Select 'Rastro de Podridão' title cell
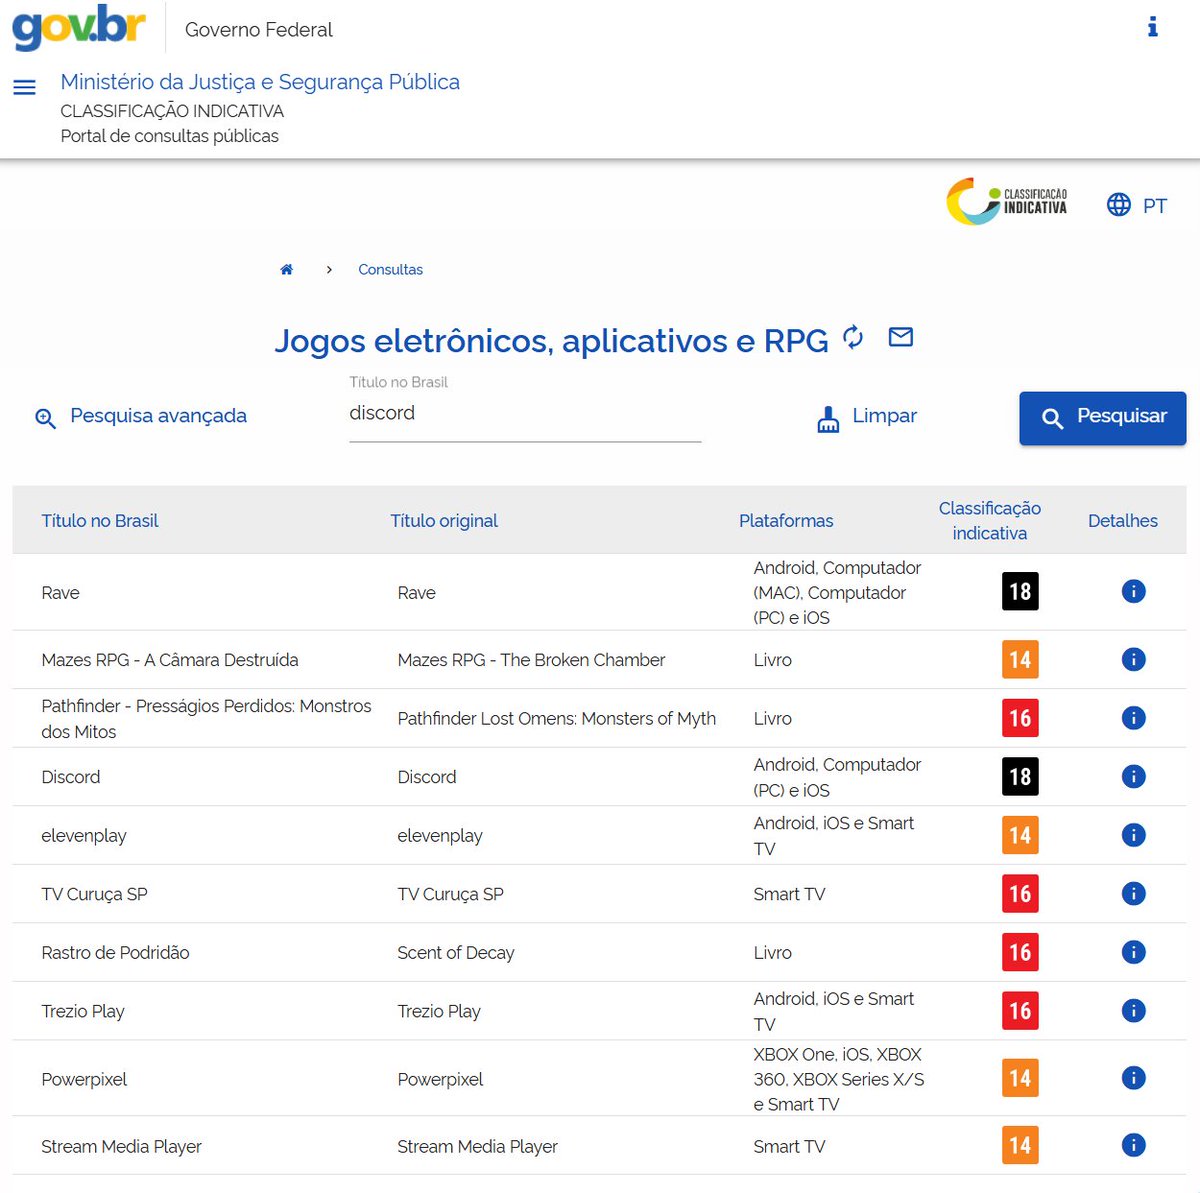 [x=115, y=953]
